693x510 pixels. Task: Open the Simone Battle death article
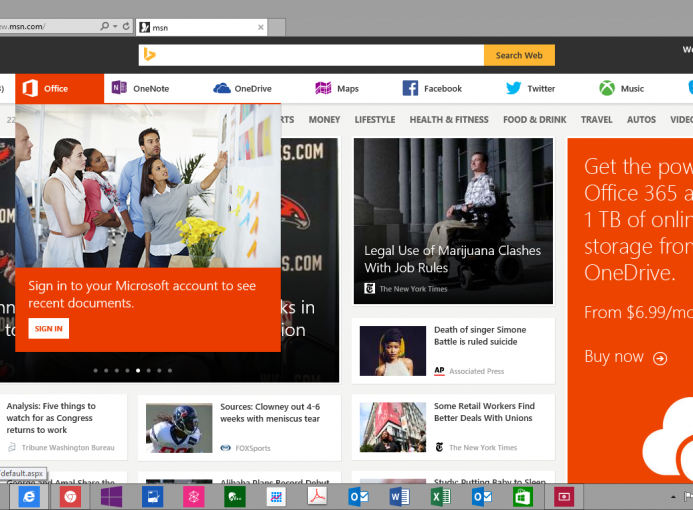tap(480, 336)
